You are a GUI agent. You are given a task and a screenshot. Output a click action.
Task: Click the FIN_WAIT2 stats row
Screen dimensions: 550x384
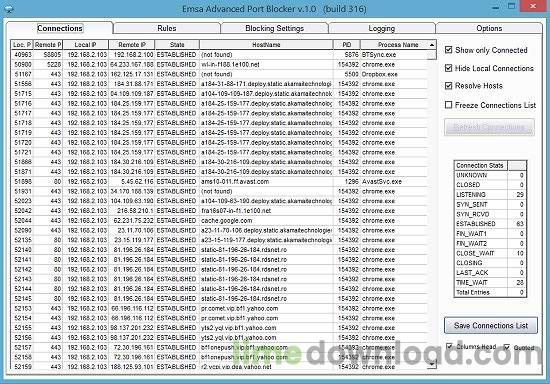coord(490,243)
